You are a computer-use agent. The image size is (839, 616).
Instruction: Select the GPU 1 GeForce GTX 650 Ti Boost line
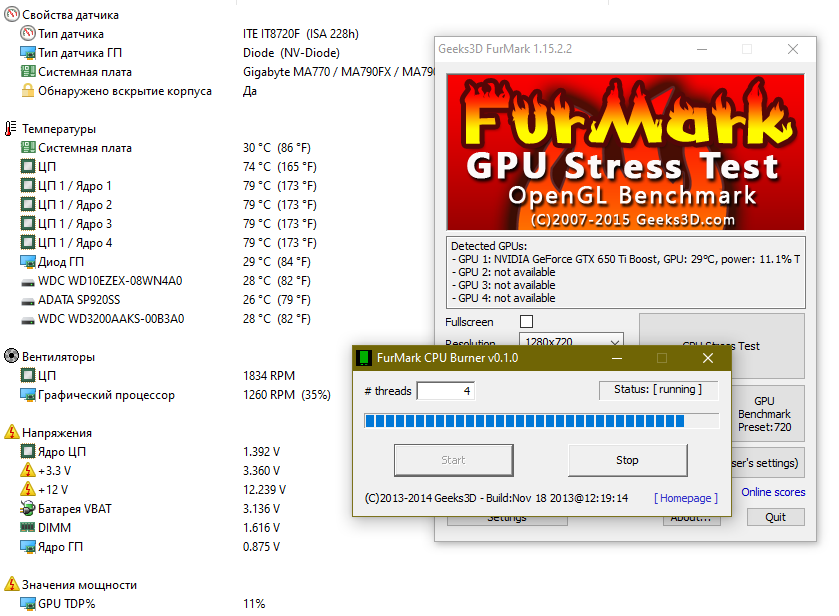[x=626, y=259]
